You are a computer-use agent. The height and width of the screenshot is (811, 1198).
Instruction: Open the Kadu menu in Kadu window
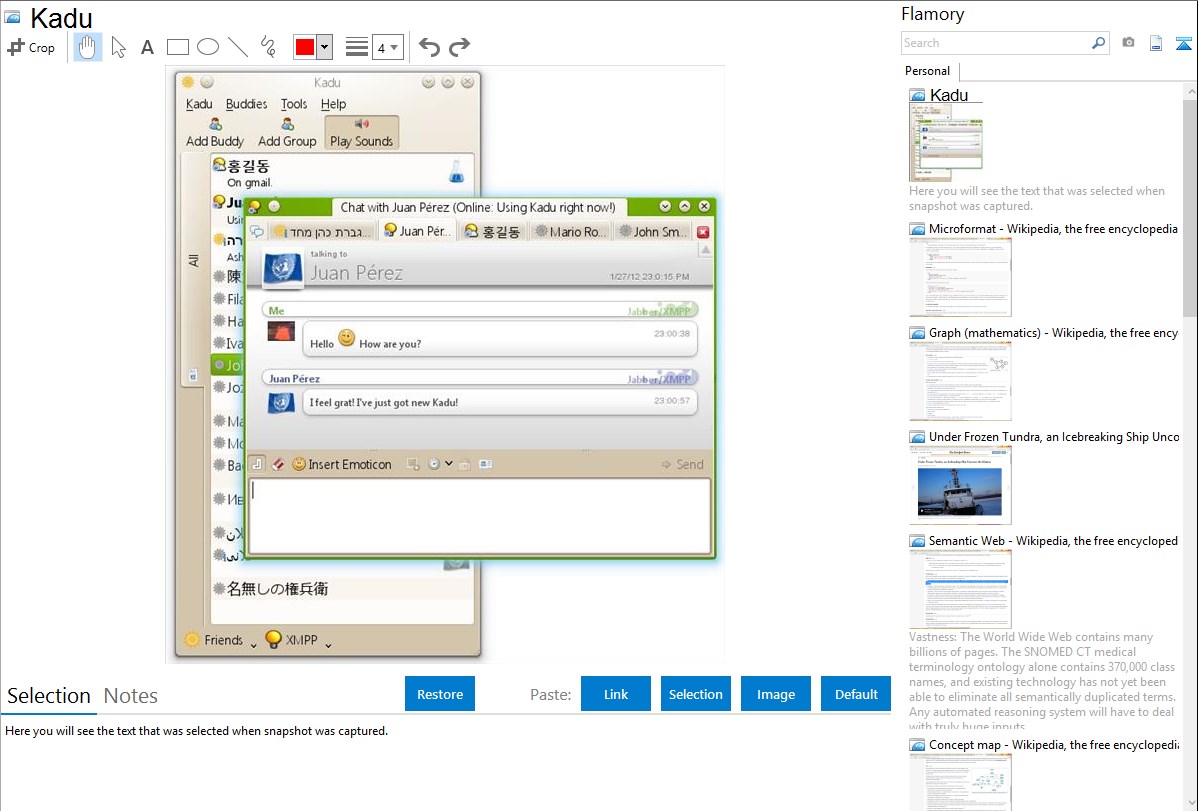tap(199, 104)
